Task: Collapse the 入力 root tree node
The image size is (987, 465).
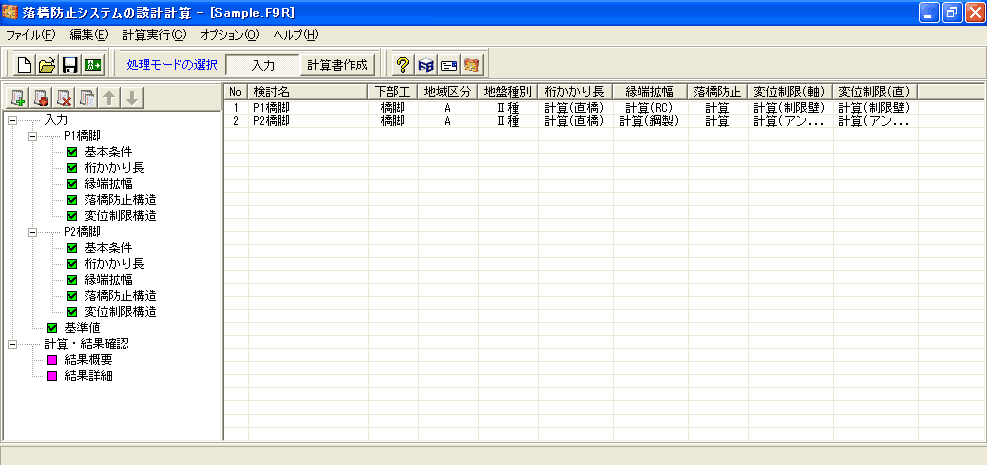Action: tap(13, 120)
